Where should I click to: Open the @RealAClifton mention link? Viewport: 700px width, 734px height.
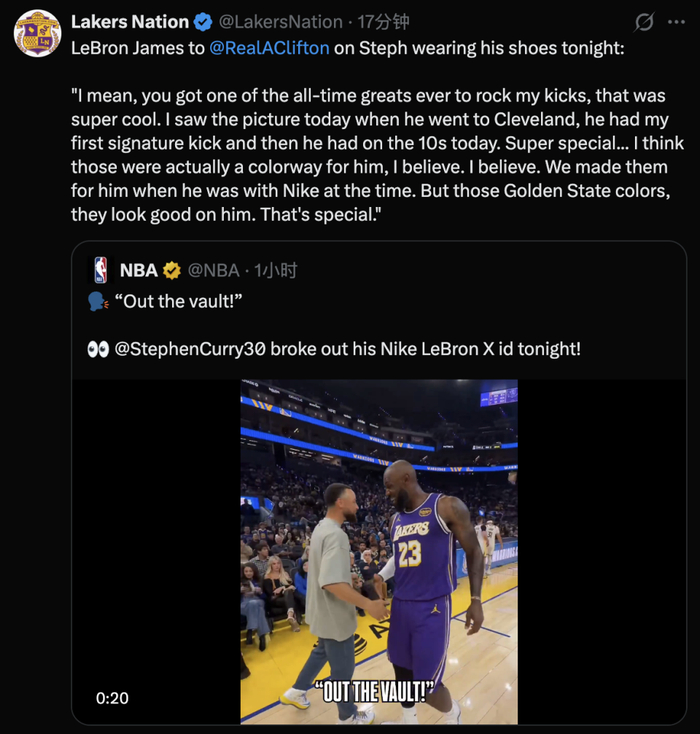(269, 46)
